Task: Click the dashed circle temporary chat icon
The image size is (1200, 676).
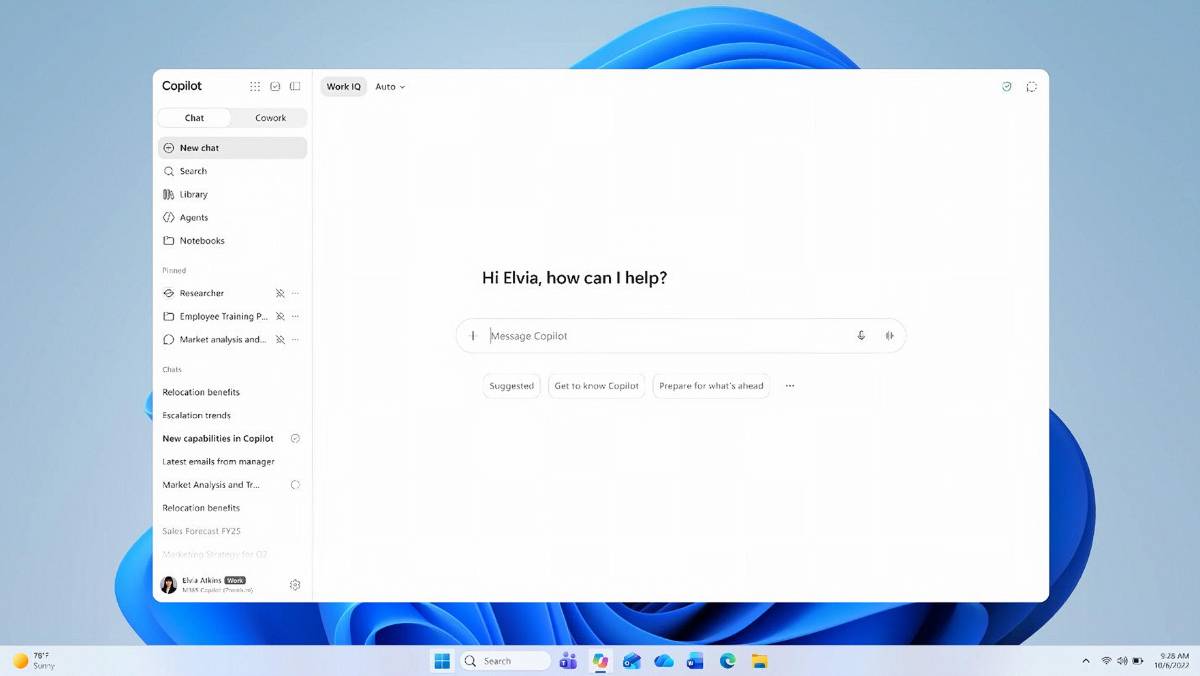Action: click(1031, 87)
